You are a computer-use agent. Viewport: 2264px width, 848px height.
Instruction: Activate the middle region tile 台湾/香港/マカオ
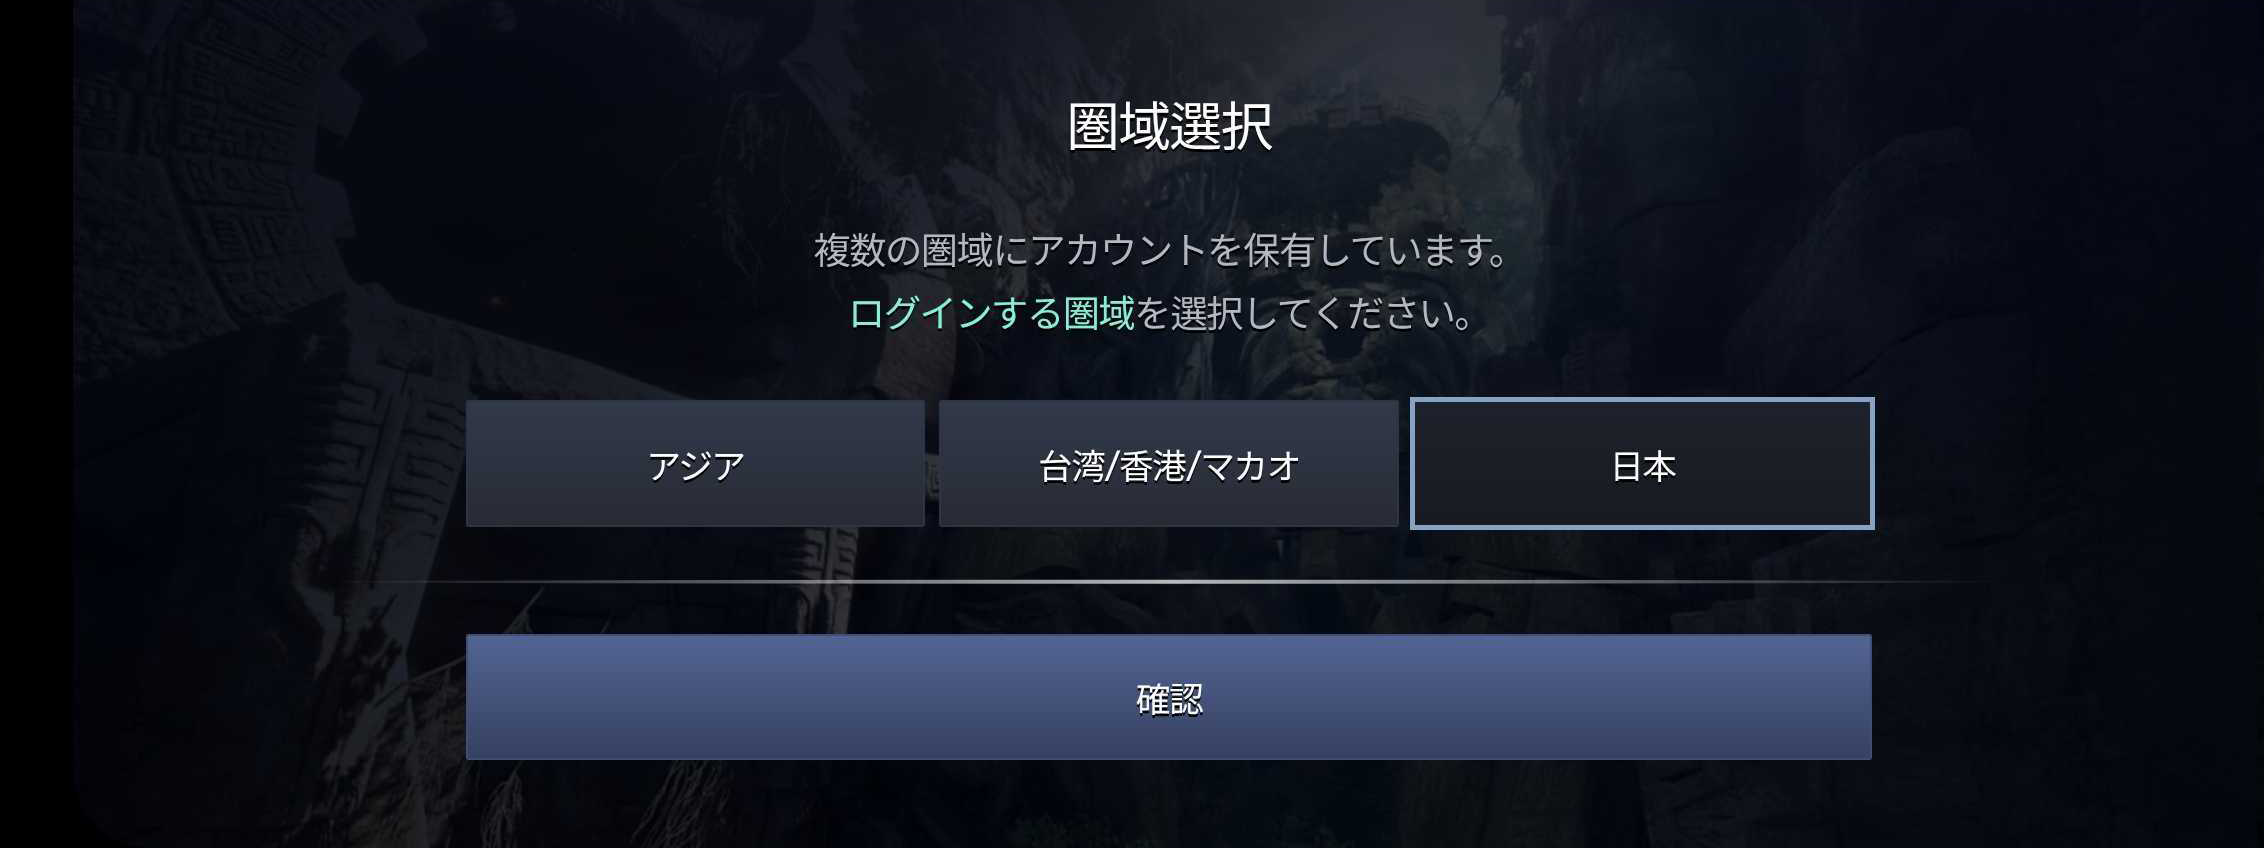[1168, 464]
